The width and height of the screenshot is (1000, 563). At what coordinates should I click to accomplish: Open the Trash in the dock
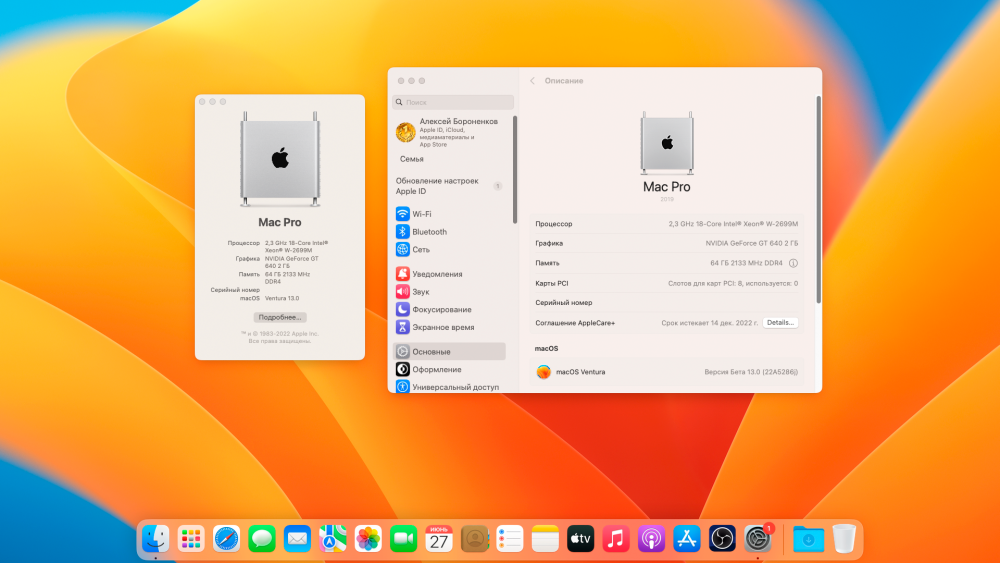(x=844, y=539)
